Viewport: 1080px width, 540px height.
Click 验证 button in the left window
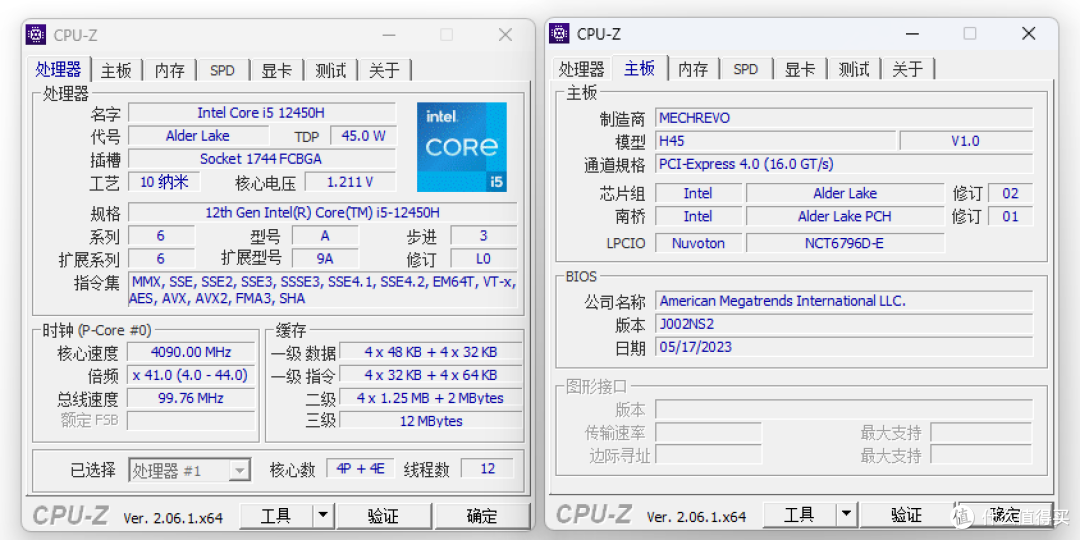click(x=383, y=516)
